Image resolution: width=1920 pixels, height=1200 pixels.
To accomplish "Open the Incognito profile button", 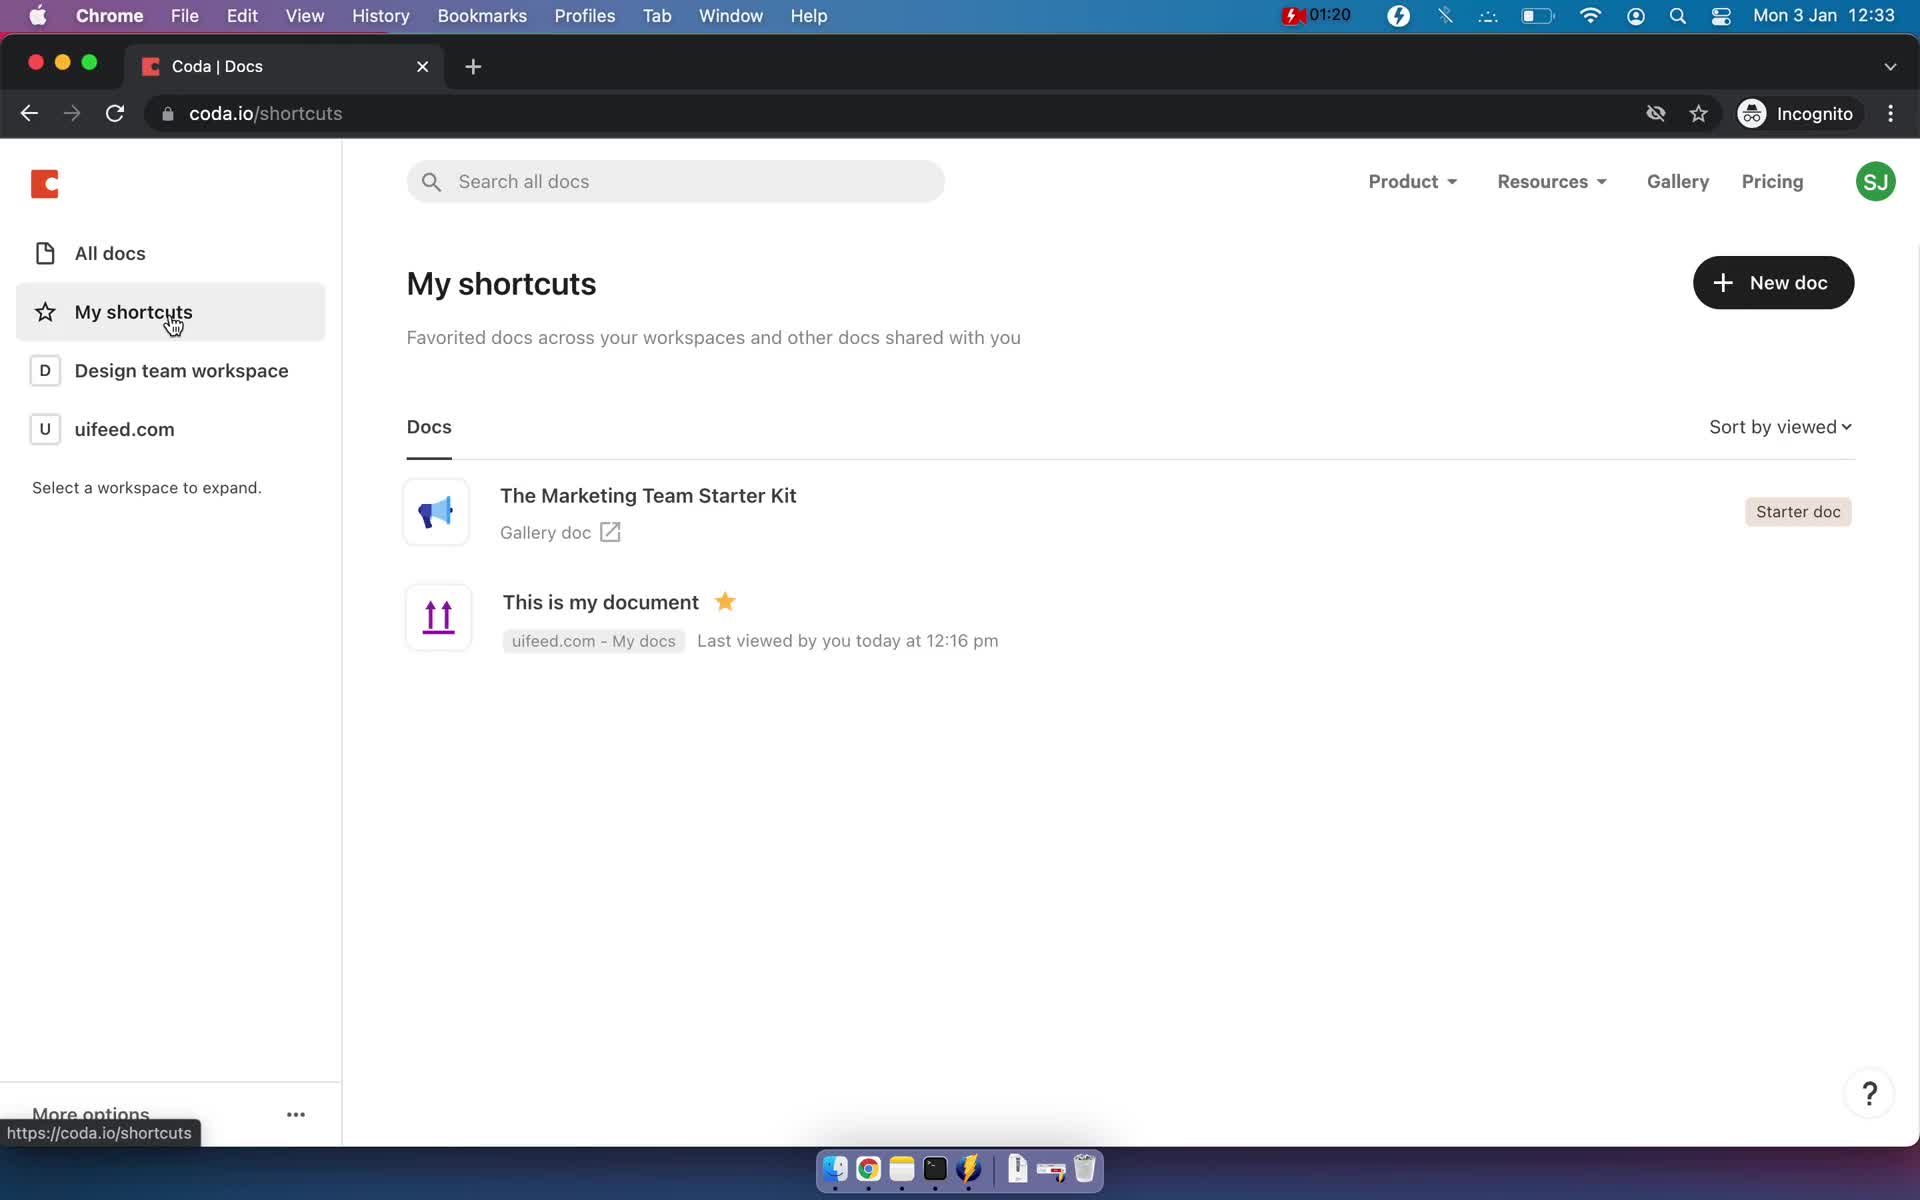I will point(1796,114).
